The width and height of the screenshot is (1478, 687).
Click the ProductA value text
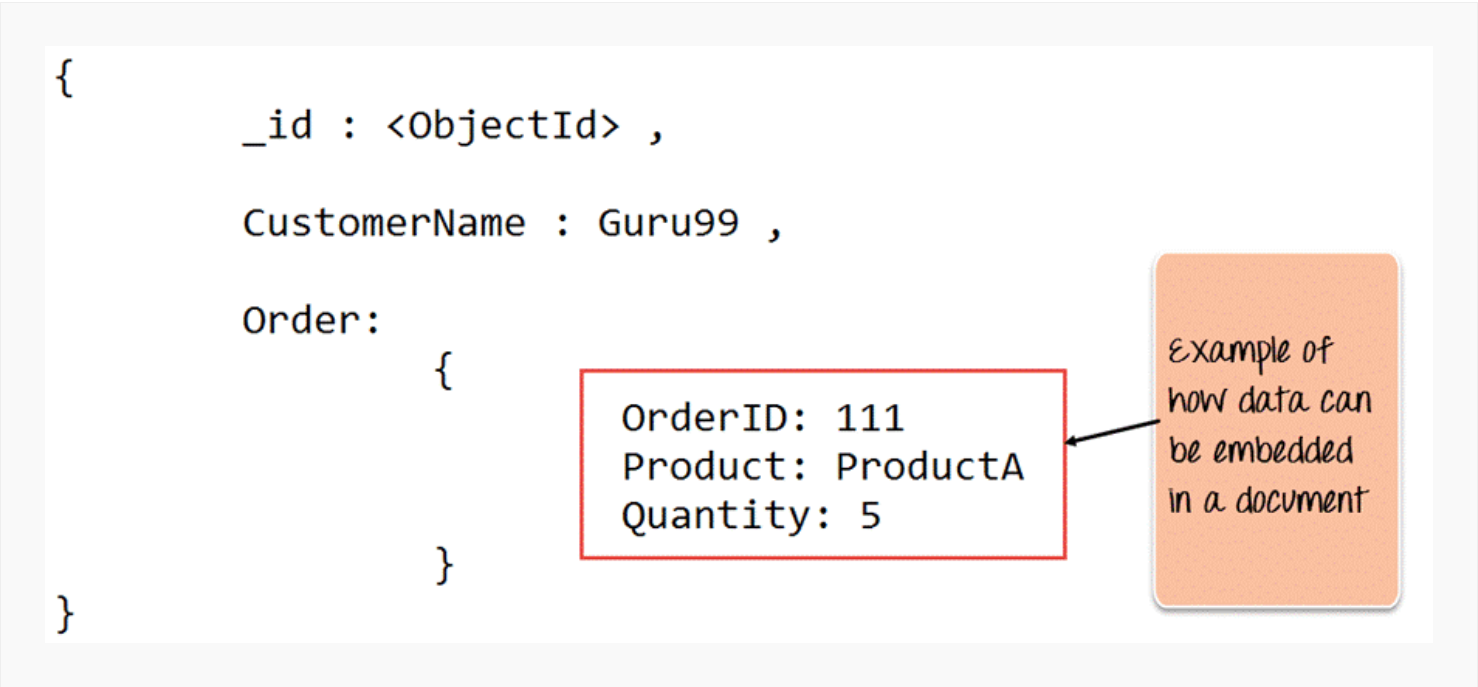(930, 467)
